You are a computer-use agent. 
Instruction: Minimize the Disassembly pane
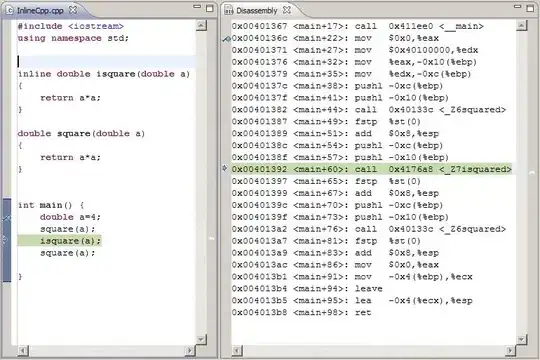pyautogui.click(x=518, y=7)
